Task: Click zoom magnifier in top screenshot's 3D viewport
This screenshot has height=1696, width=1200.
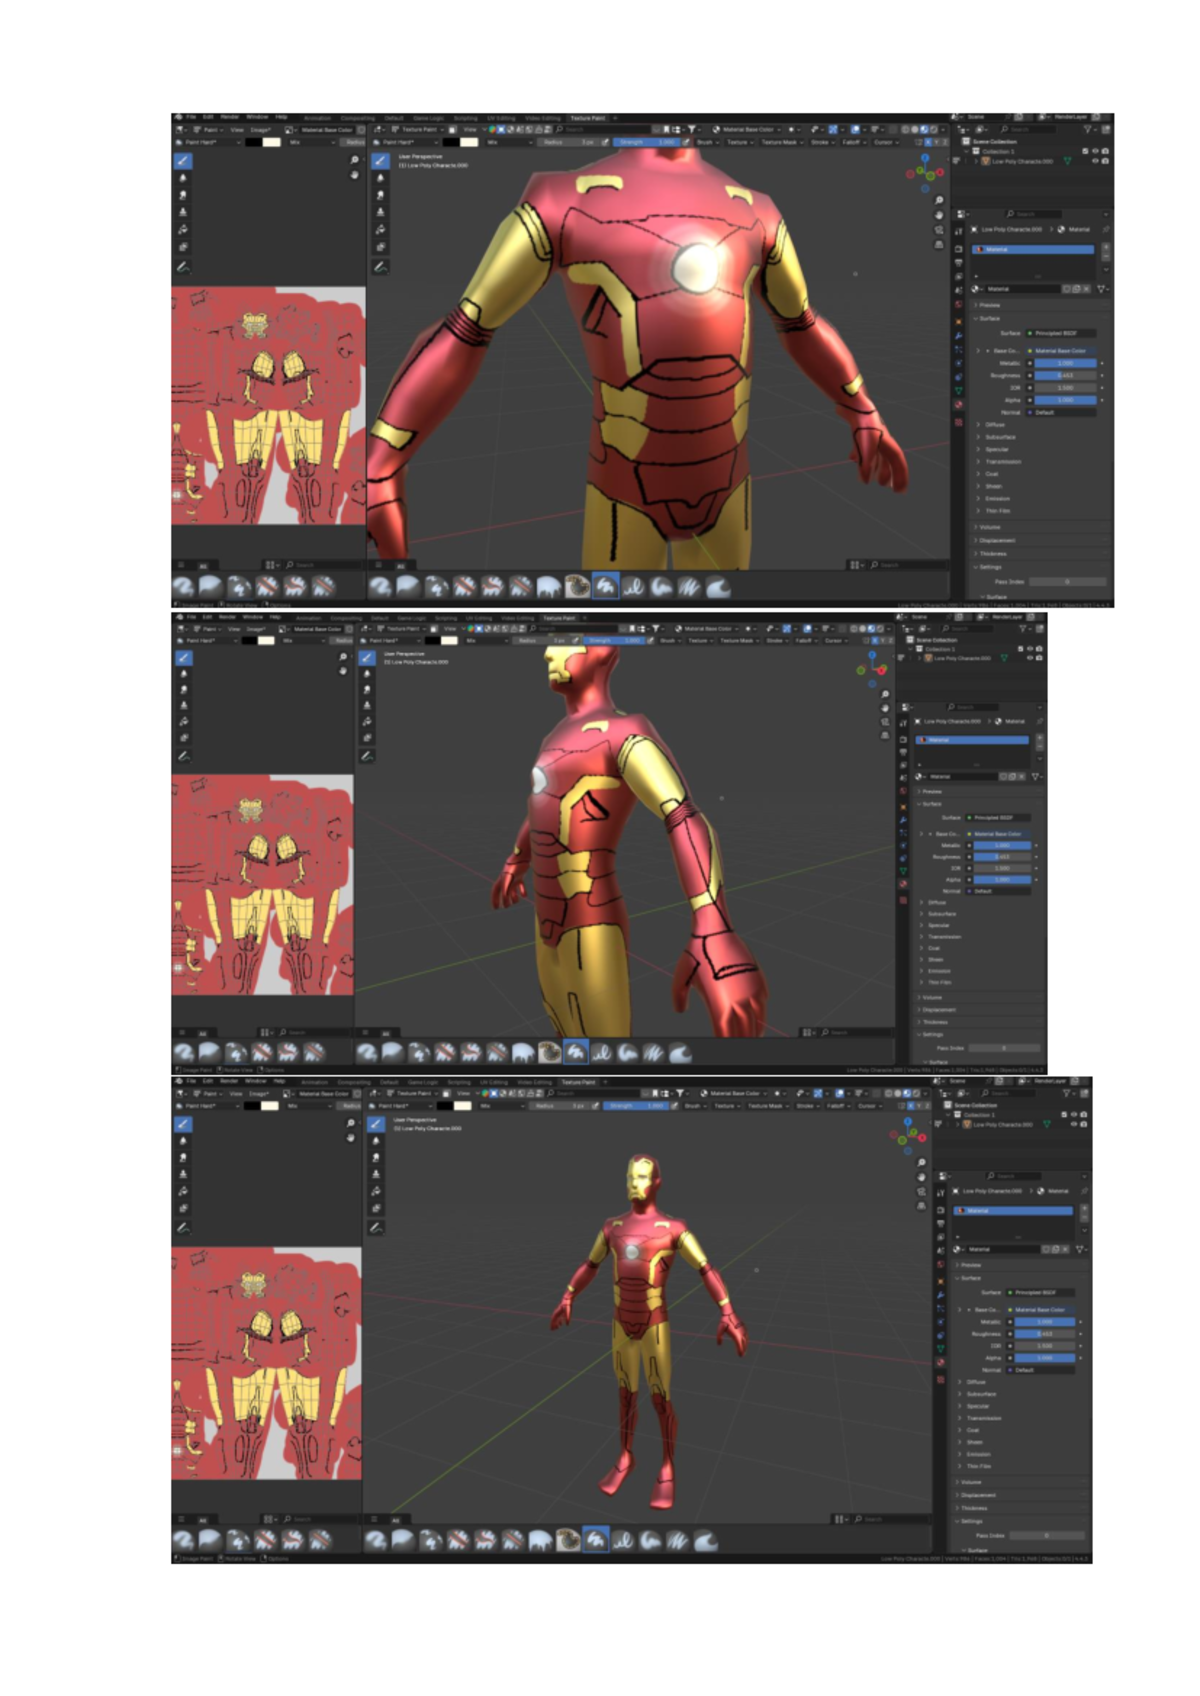Action: 938,200
